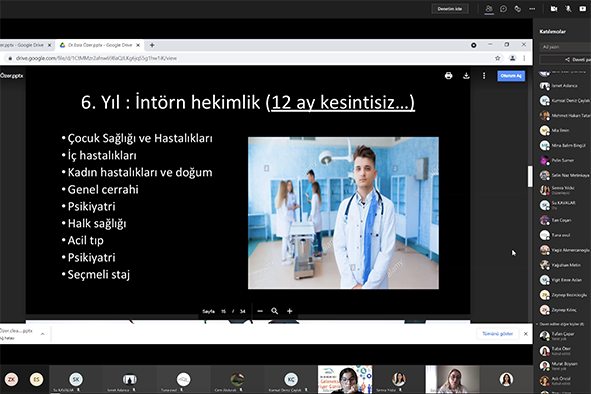Expand the download item chevron menu
Viewport: 591px width, 394px height.
(x=43, y=334)
